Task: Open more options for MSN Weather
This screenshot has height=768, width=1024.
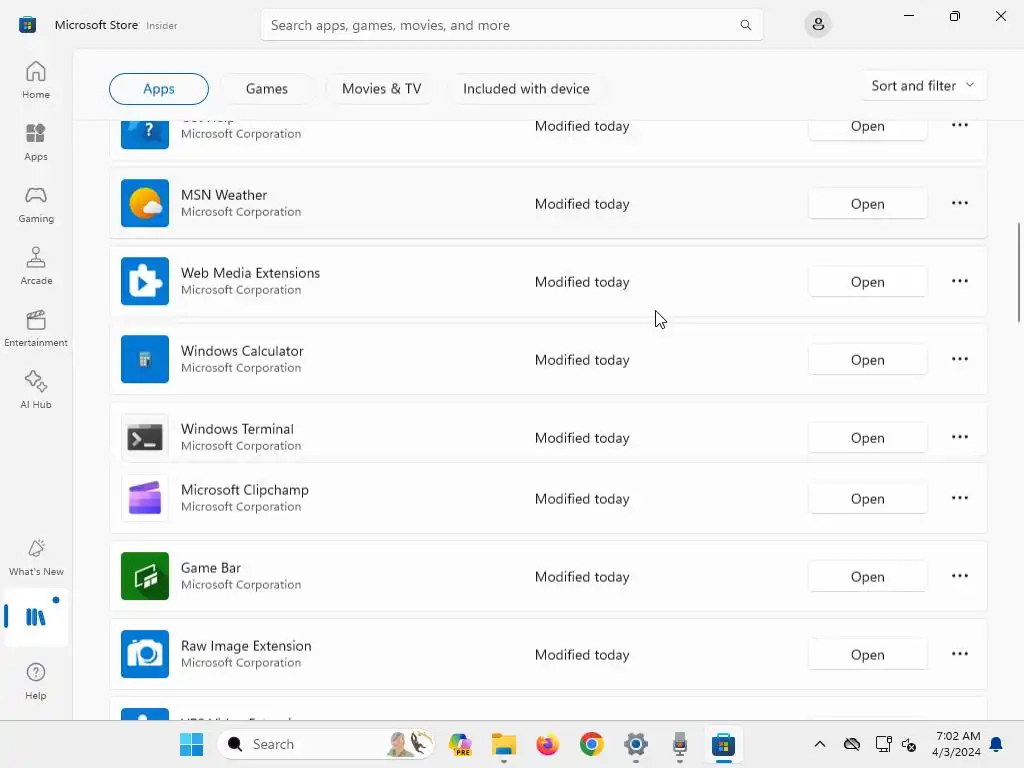Action: click(959, 203)
